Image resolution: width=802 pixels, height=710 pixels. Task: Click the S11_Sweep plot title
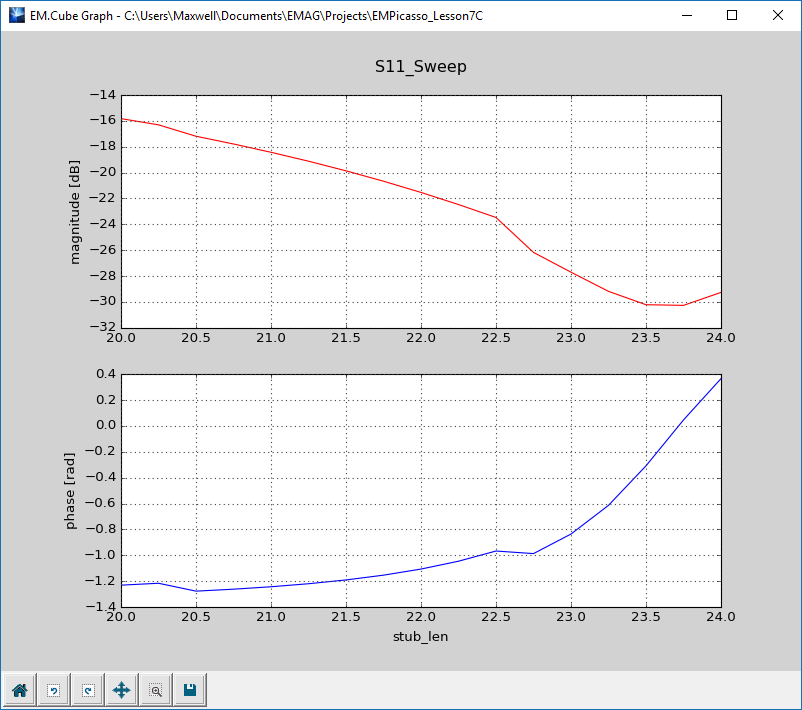click(420, 67)
